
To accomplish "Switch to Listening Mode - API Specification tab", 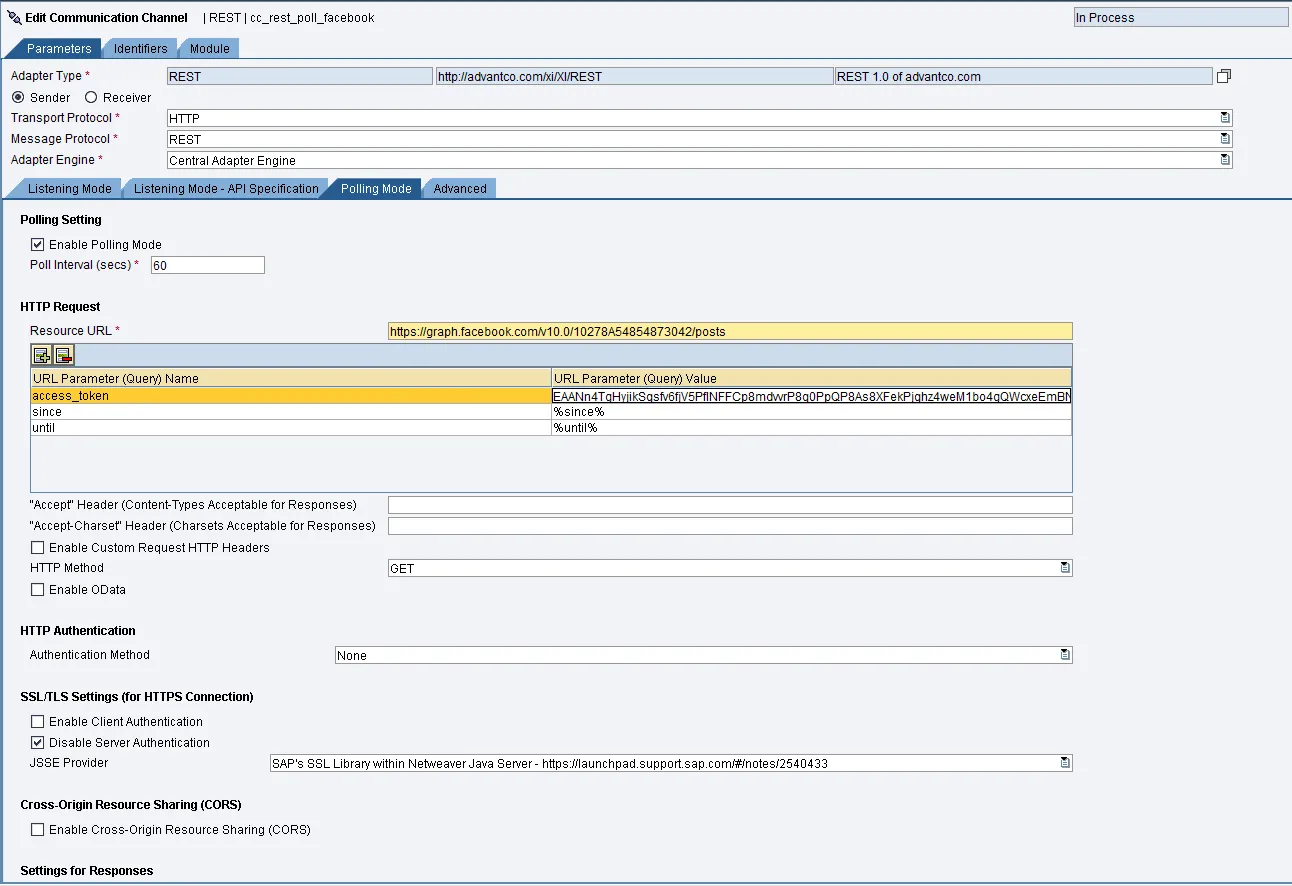I will click(226, 189).
